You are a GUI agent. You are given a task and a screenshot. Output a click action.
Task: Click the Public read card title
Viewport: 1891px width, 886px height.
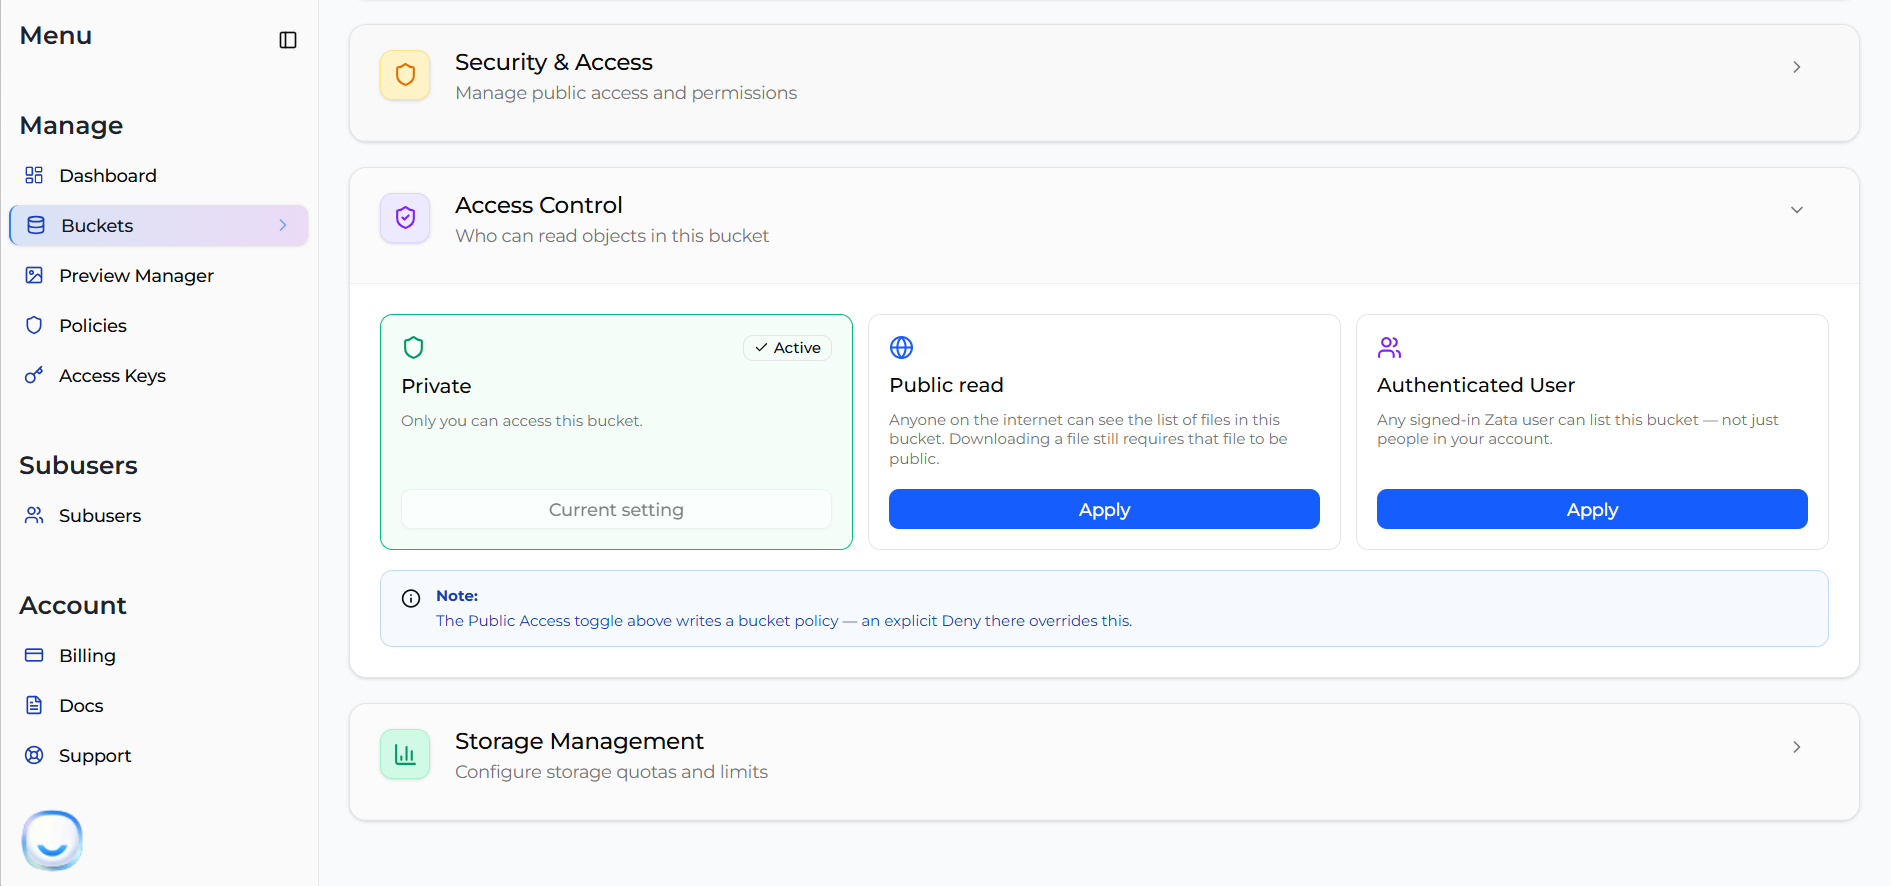pyautogui.click(x=946, y=385)
